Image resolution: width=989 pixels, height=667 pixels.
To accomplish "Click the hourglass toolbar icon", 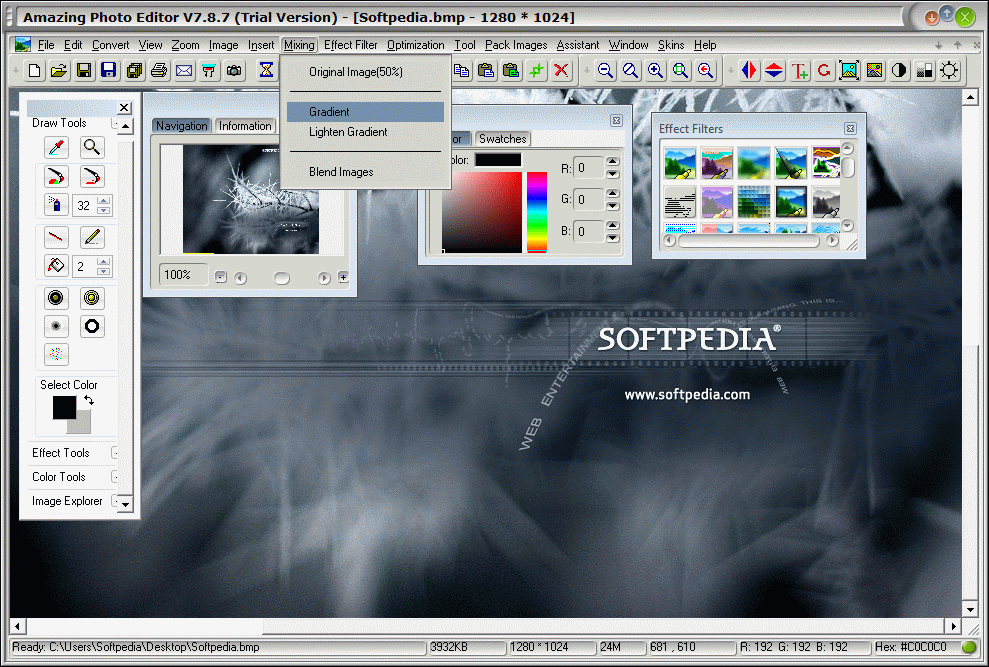I will tap(267, 70).
